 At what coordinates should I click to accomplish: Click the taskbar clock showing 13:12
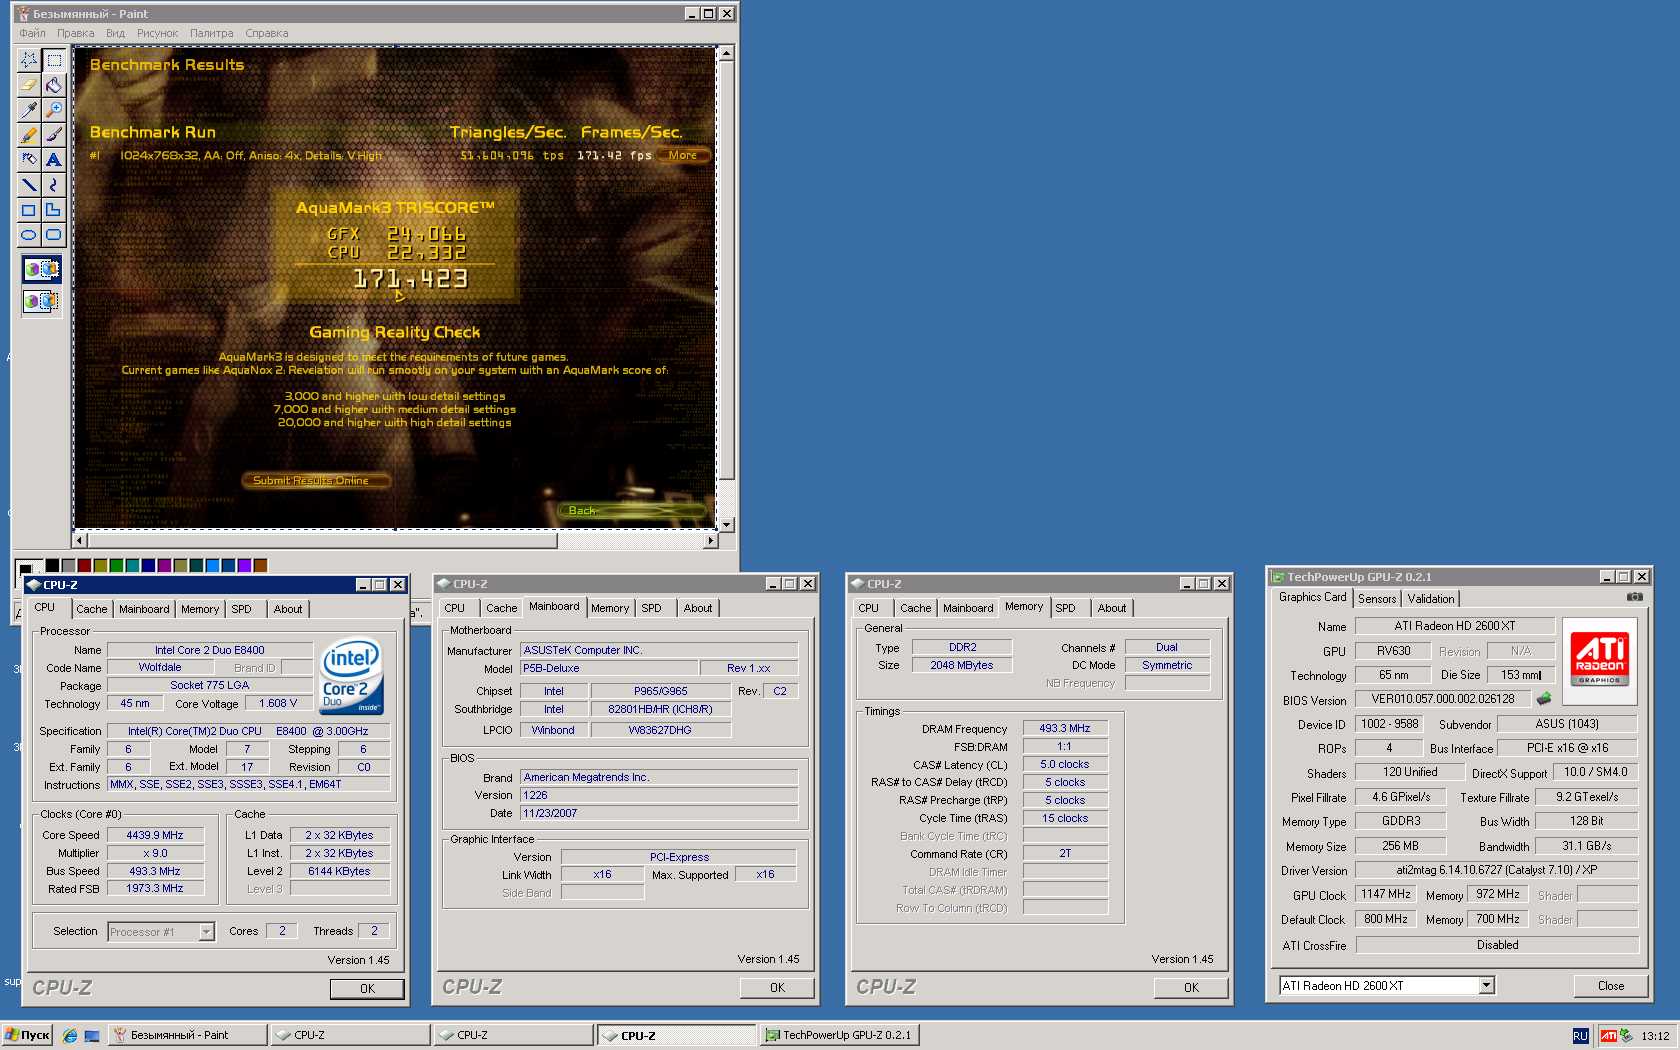pyautogui.click(x=1655, y=1036)
